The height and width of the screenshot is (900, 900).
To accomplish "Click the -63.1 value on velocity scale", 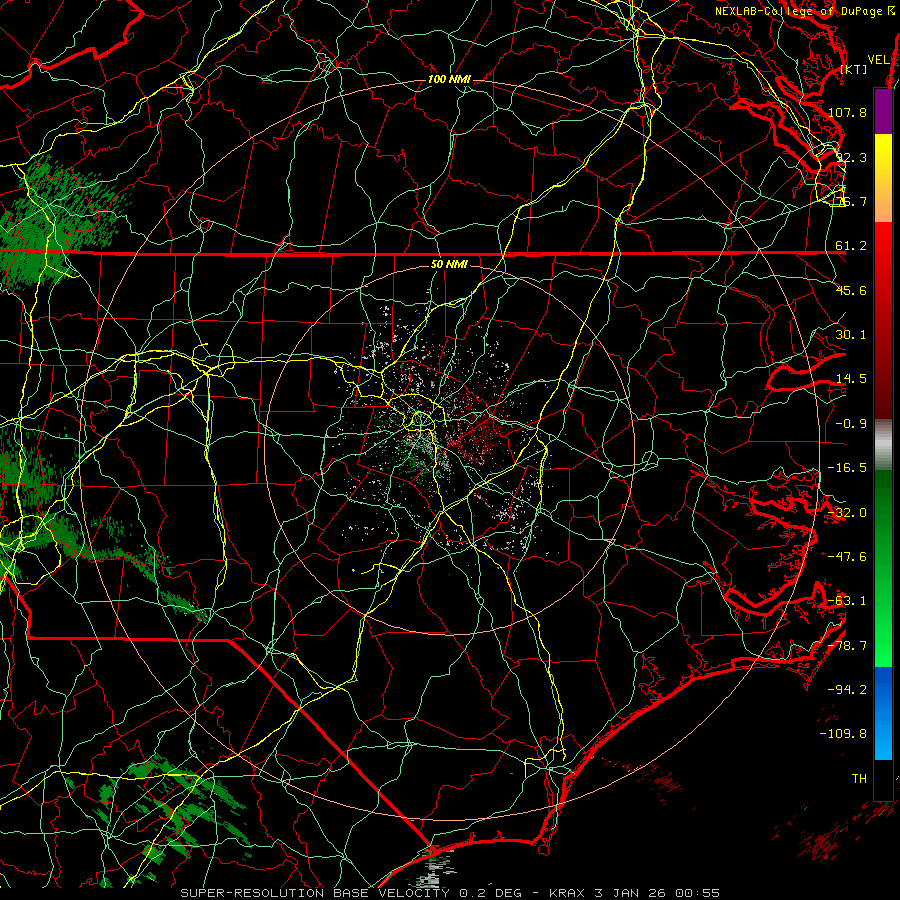I will coord(847,601).
